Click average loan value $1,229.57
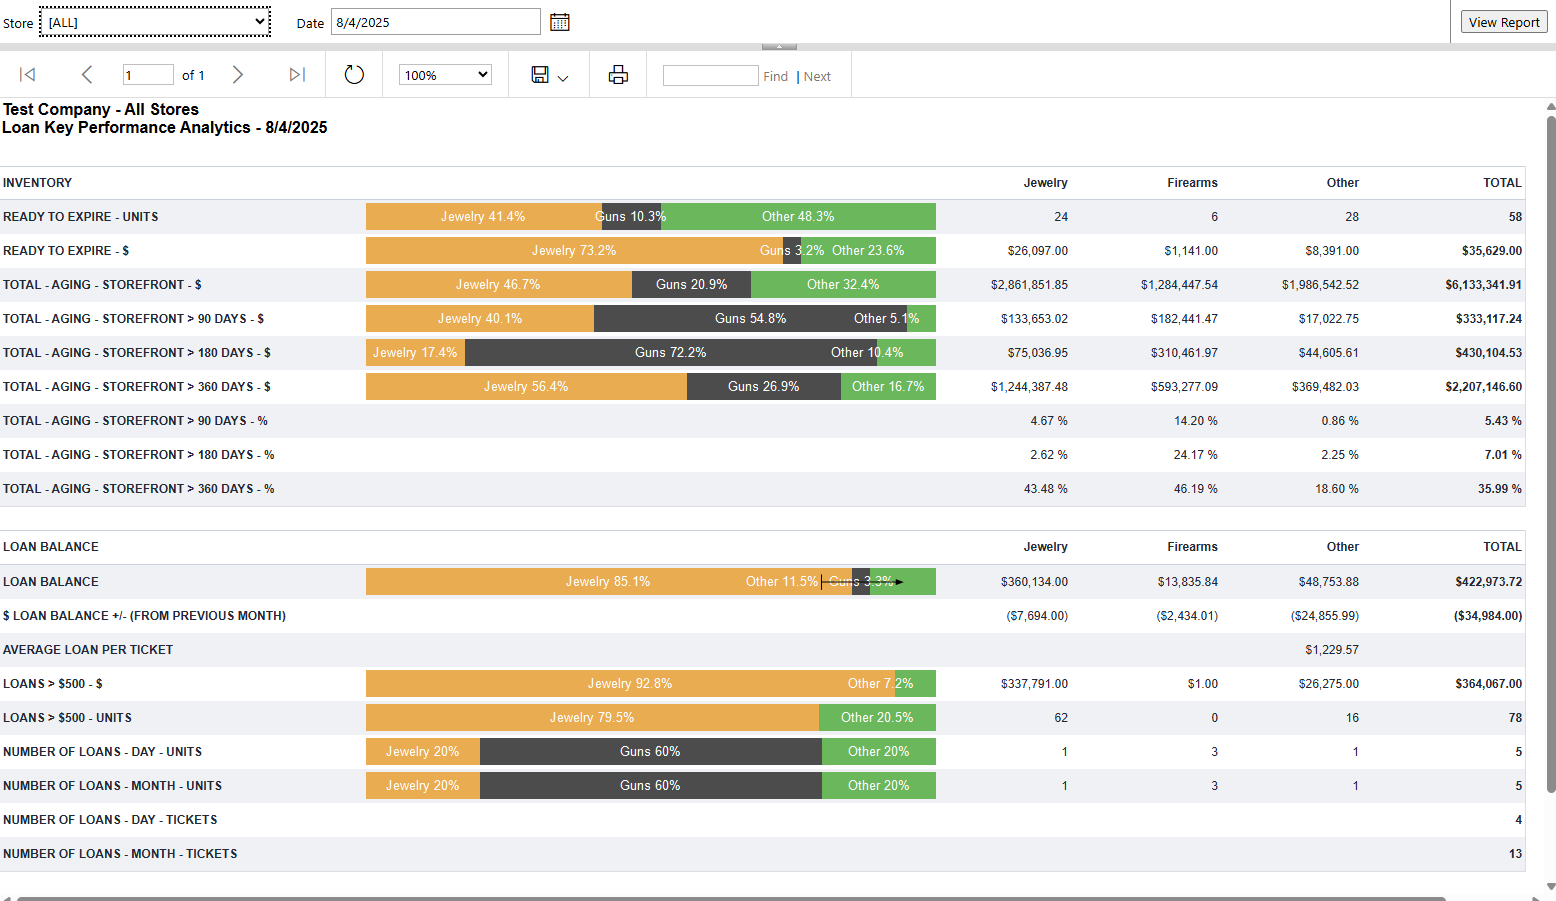The height and width of the screenshot is (901, 1556). [x=1332, y=650]
